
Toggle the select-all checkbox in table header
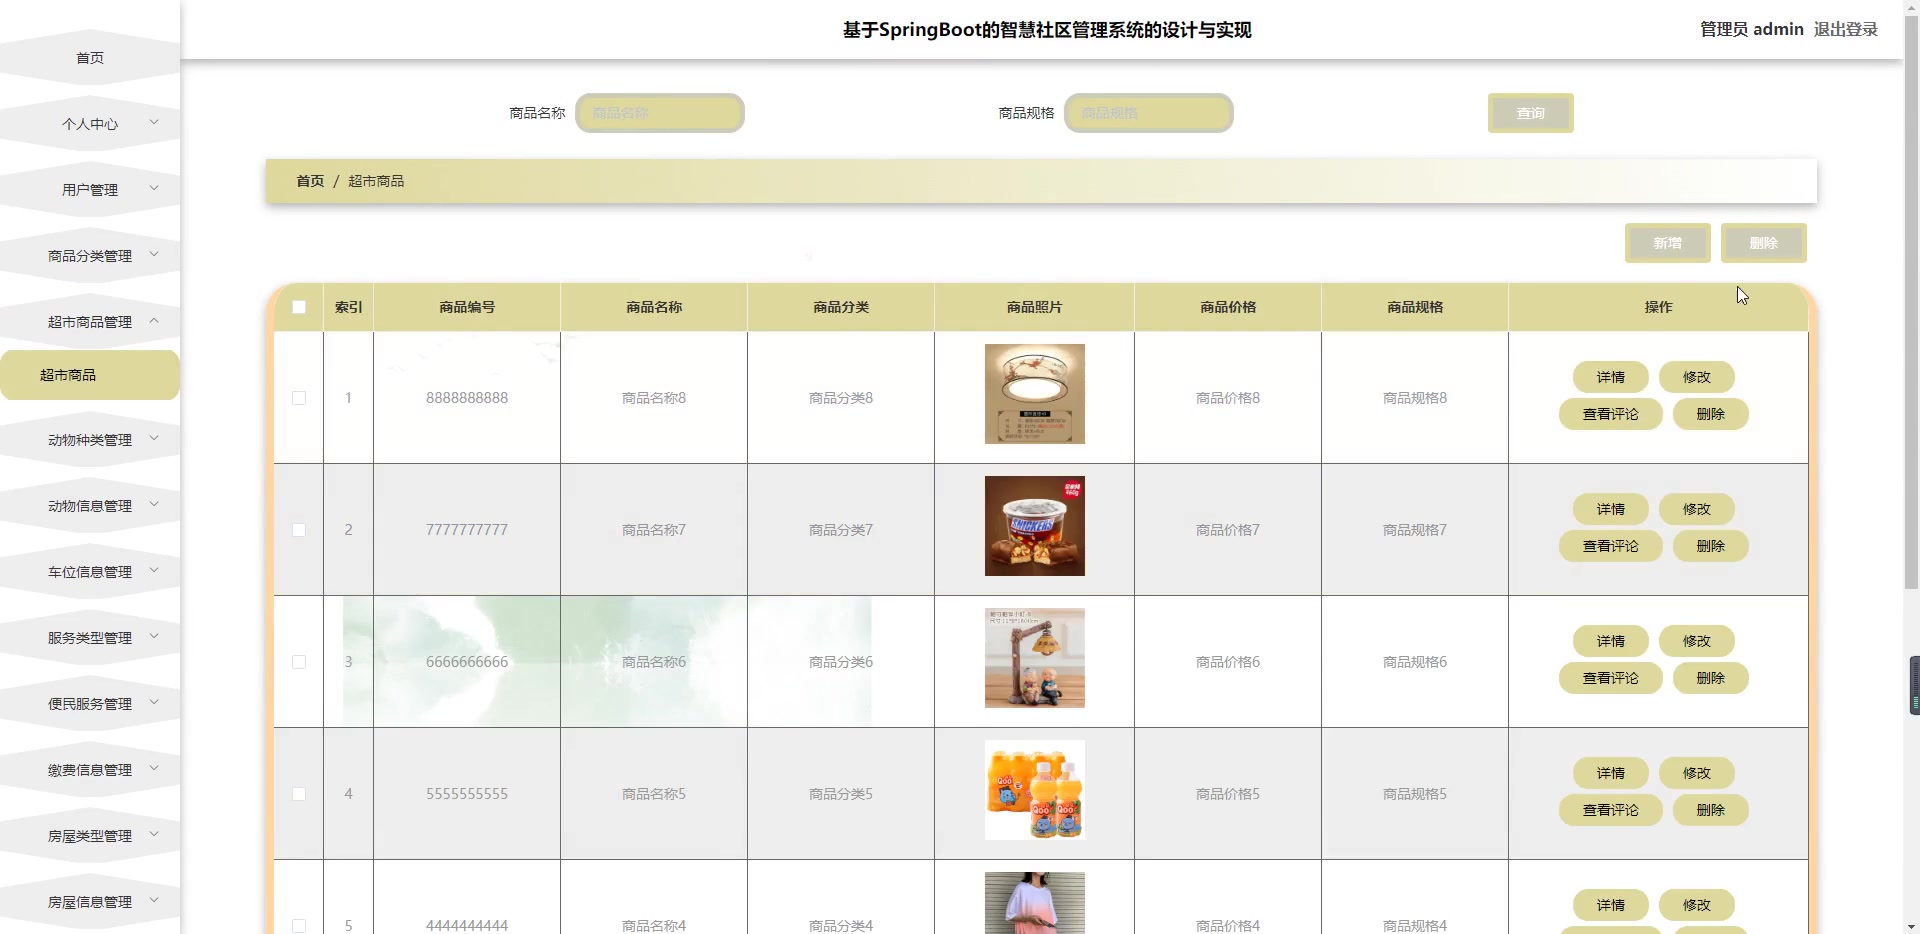[299, 307]
